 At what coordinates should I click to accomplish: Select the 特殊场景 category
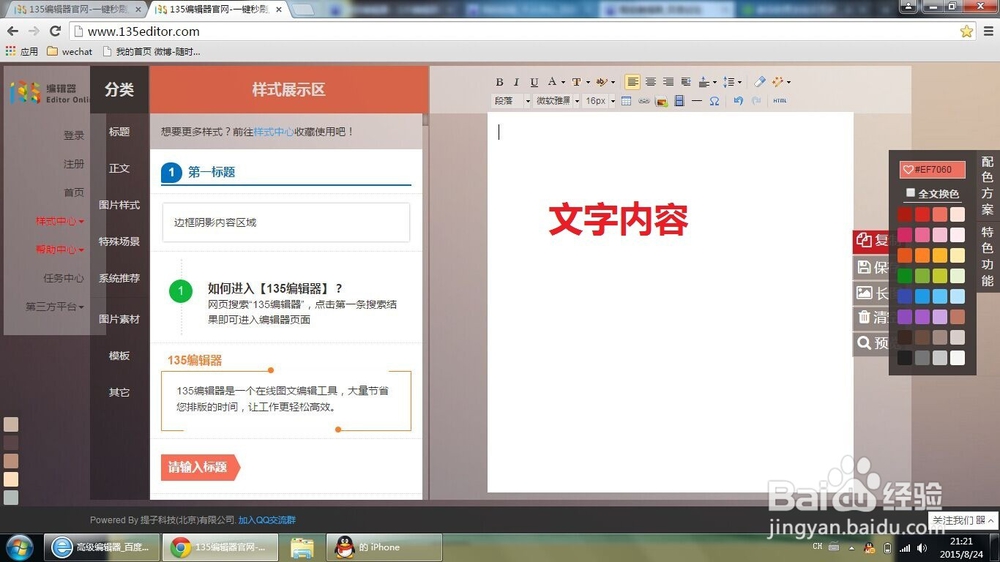[119, 242]
